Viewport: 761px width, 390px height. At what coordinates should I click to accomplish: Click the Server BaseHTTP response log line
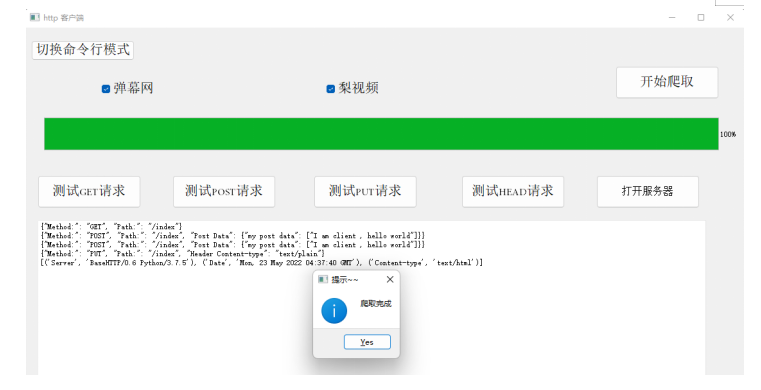coord(262,263)
